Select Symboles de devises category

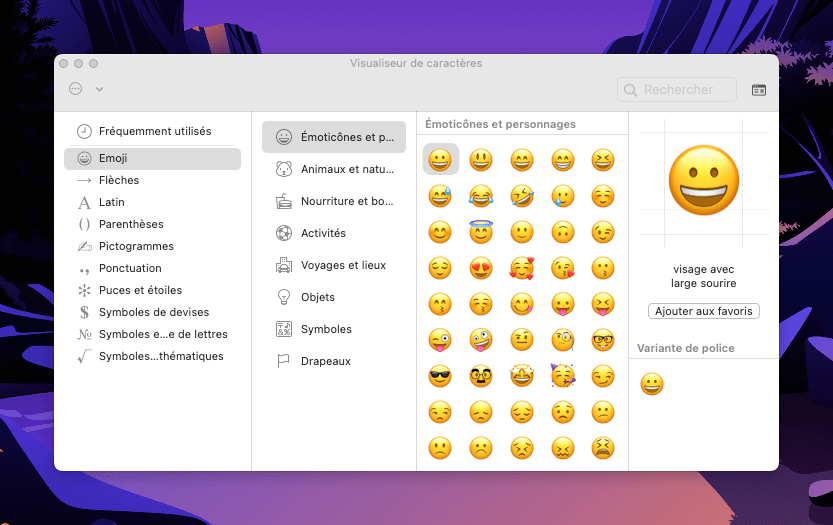[154, 312]
